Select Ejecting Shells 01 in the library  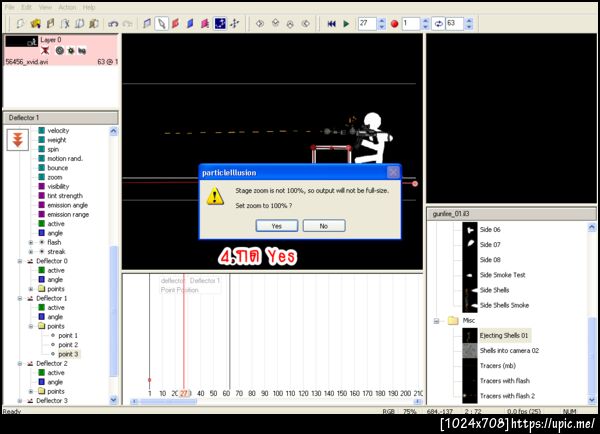pos(504,335)
